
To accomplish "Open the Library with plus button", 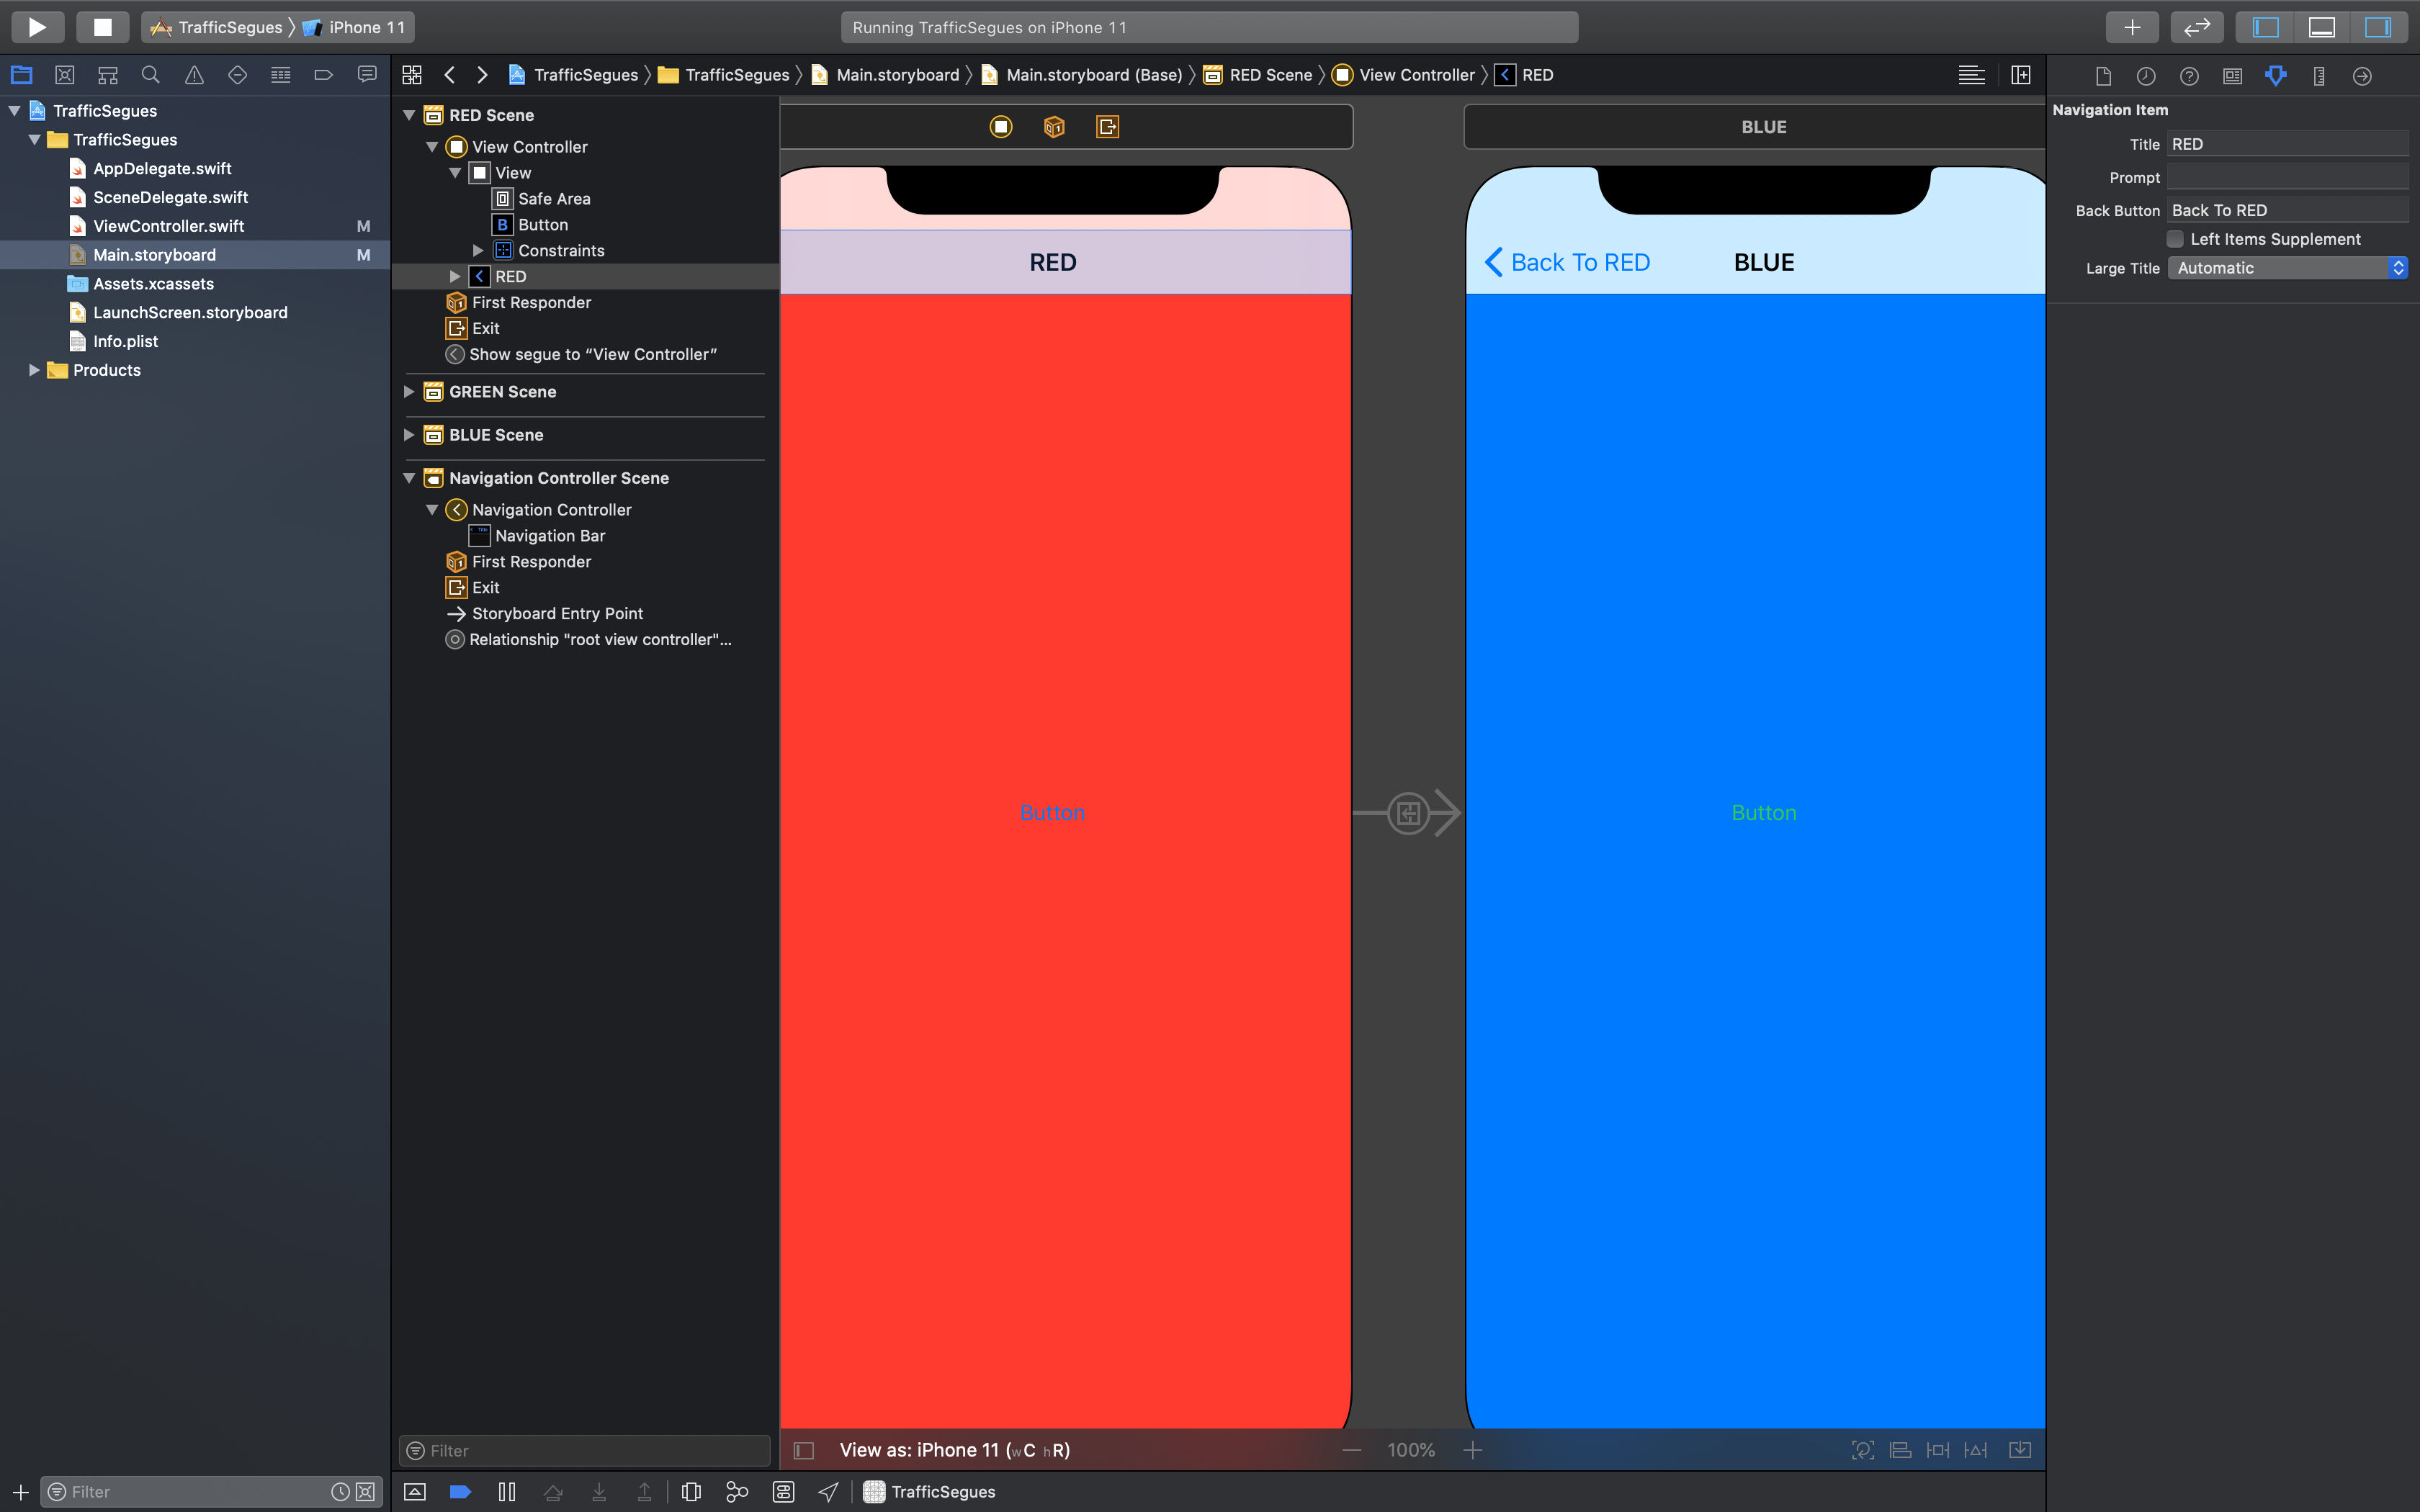I will click(2131, 27).
